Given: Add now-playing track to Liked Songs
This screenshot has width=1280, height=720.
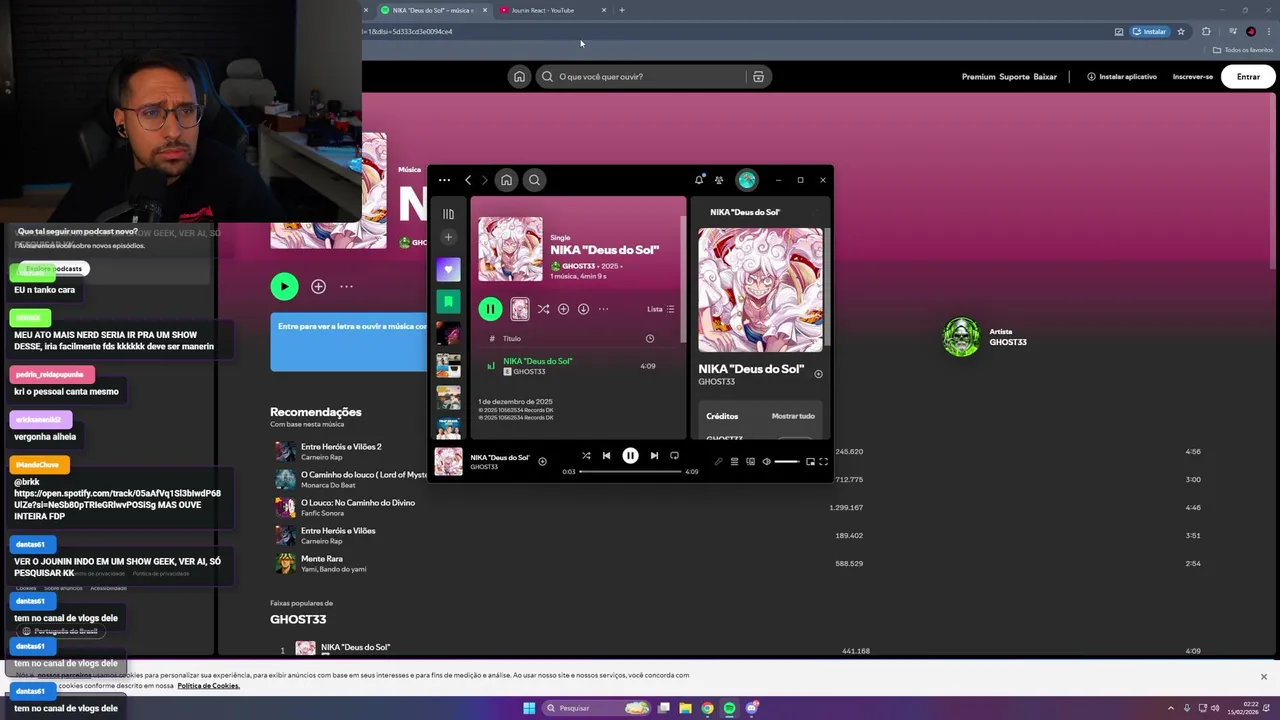Looking at the screenshot, I should [542, 461].
